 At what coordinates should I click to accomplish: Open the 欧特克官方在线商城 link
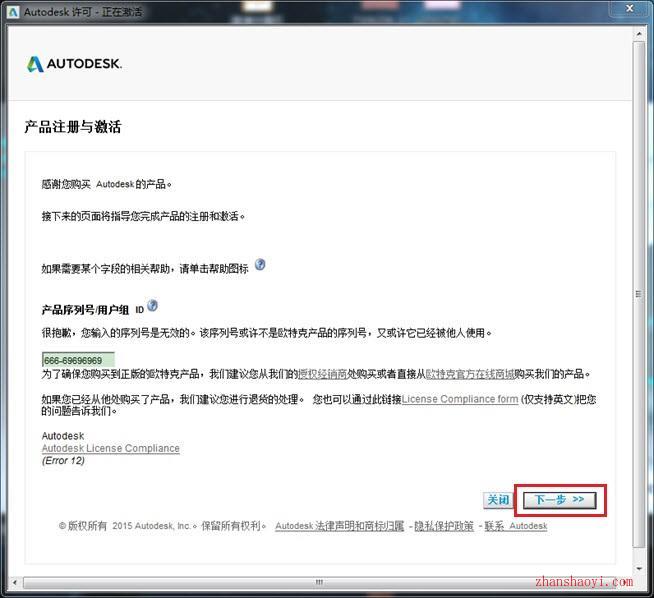(x=470, y=374)
